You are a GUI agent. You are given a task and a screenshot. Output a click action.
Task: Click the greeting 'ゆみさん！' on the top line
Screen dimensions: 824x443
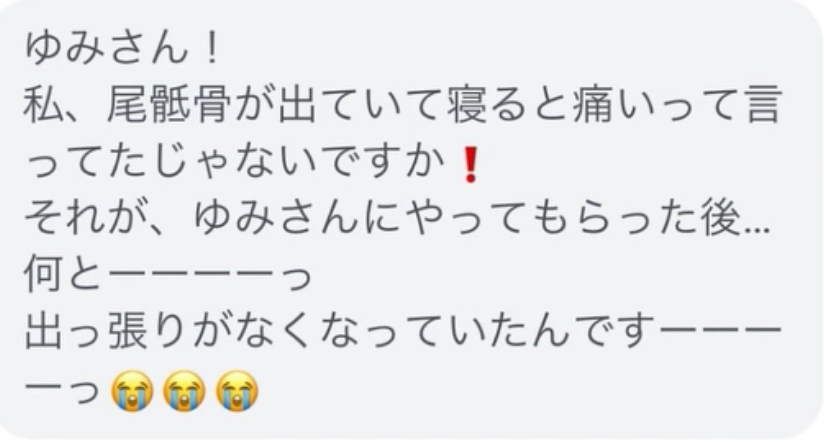pyautogui.click(x=124, y=49)
